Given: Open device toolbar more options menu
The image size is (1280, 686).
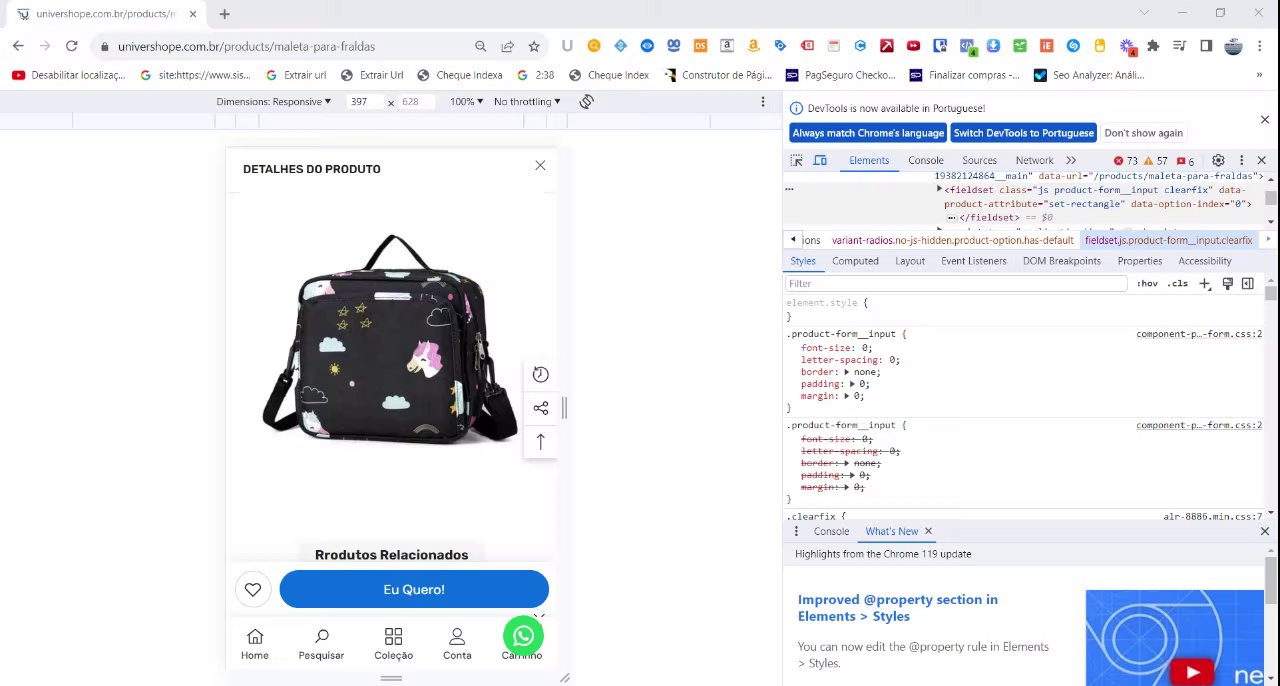Looking at the screenshot, I should tap(763, 101).
